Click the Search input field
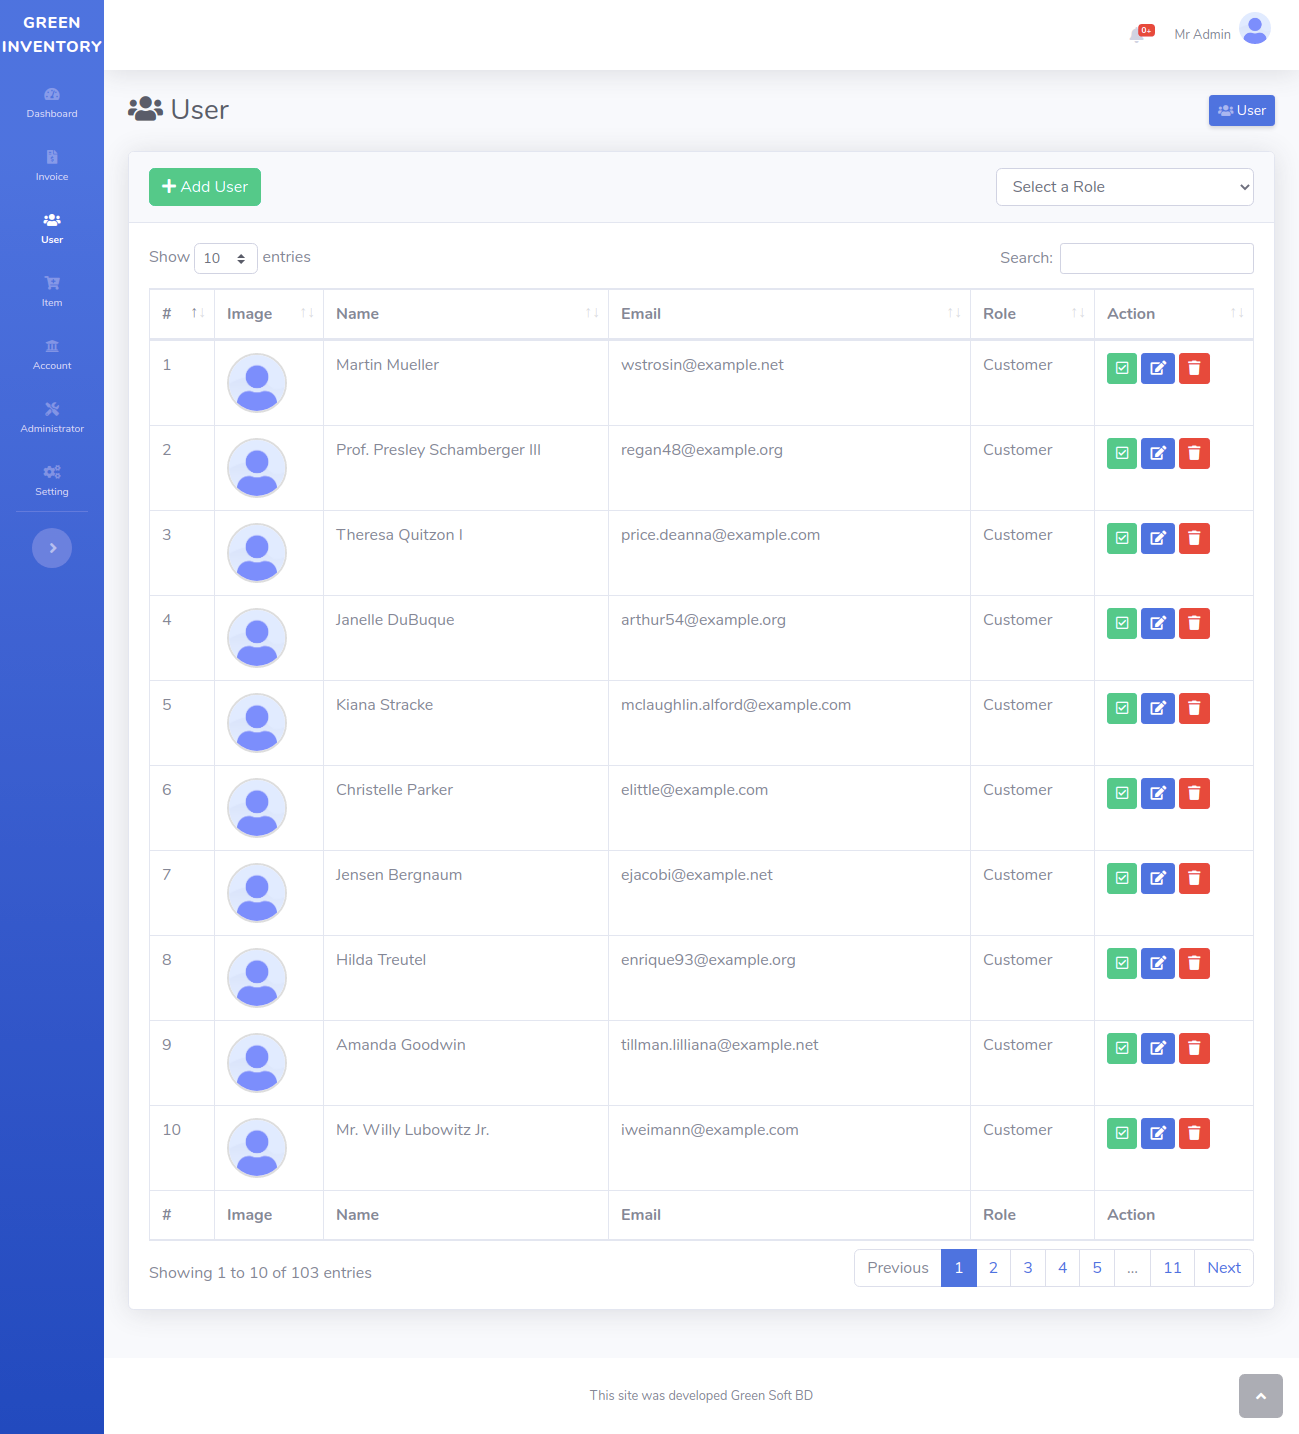This screenshot has width=1299, height=1434. tap(1156, 258)
